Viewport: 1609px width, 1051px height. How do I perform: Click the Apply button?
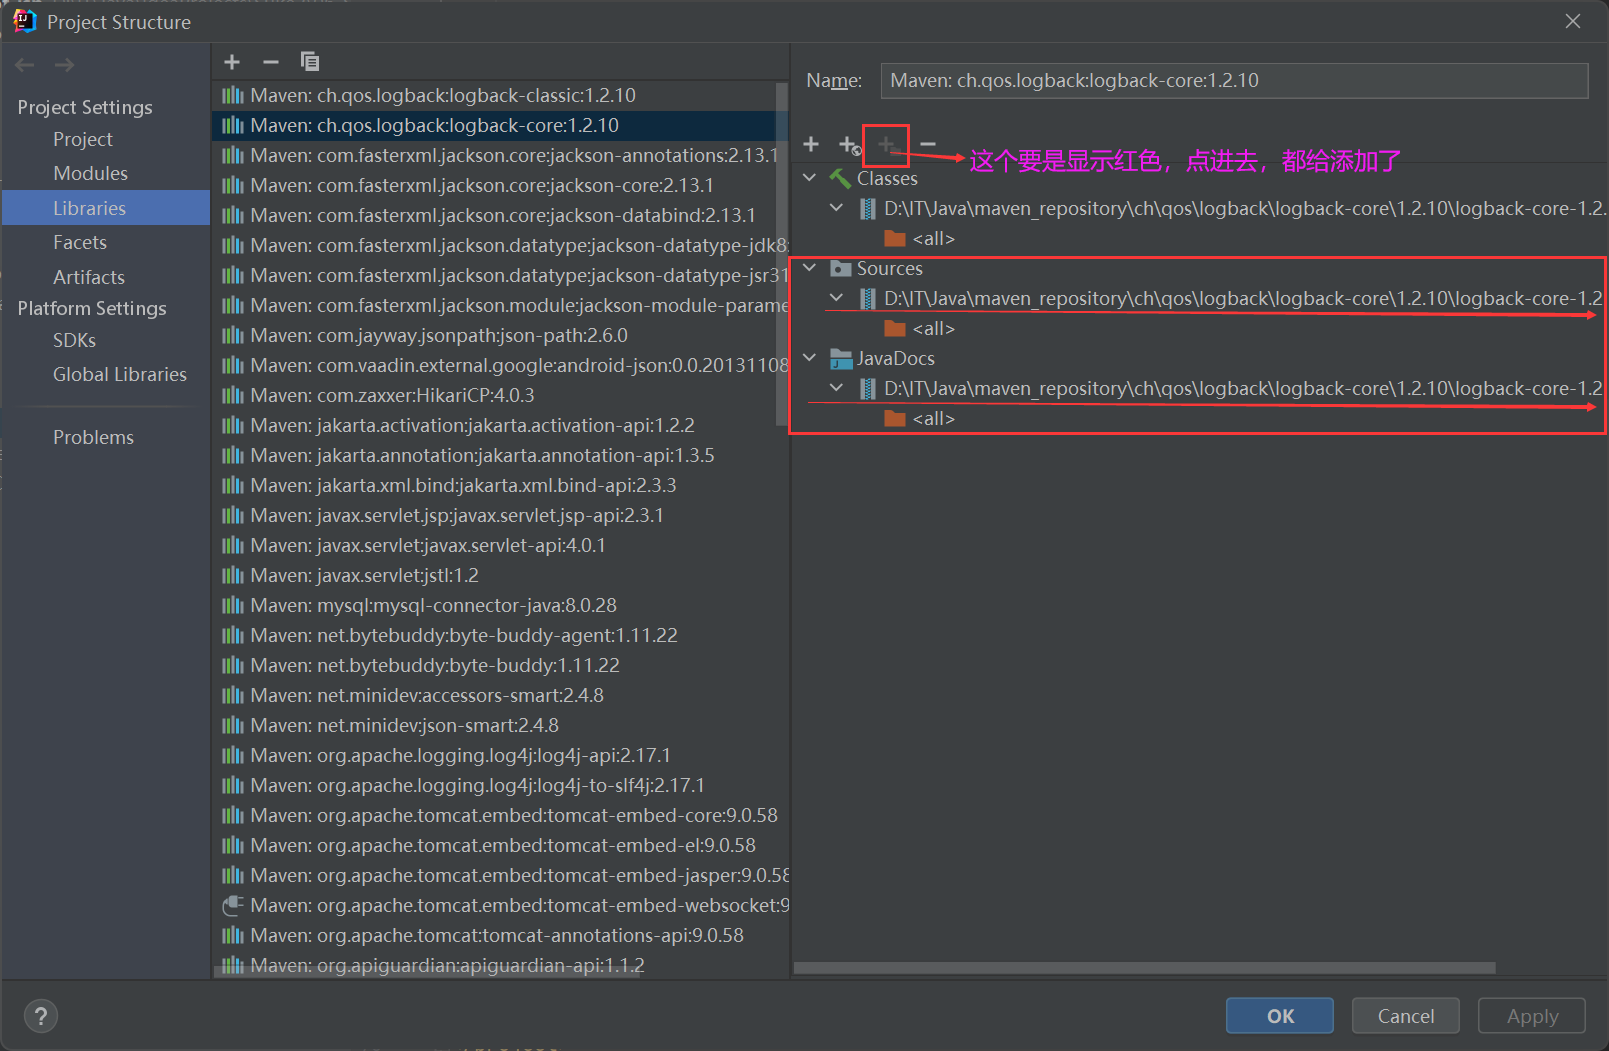tap(1531, 1015)
